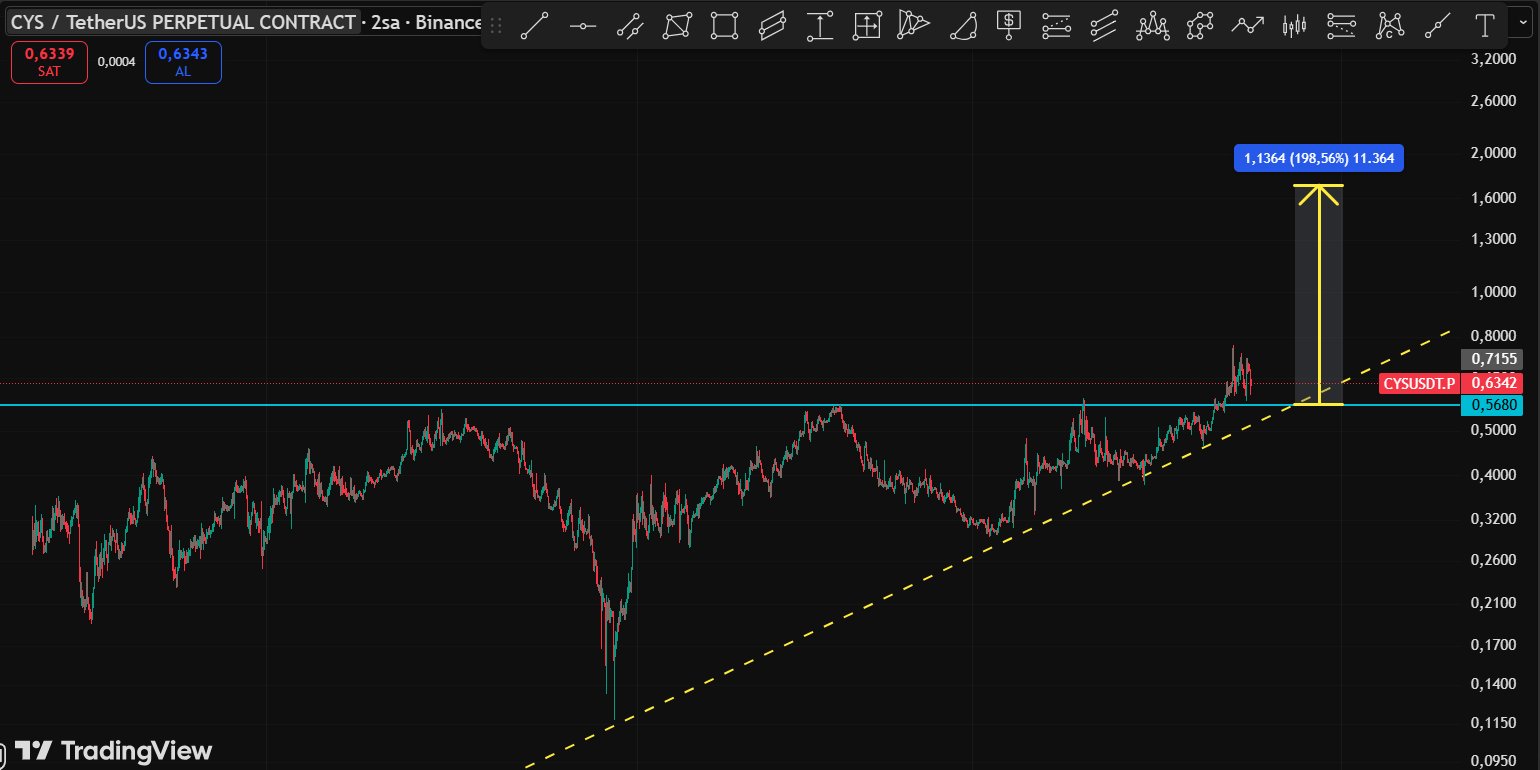This screenshot has width=1540, height=770.
Task: Click the 1,0000 price axis label
Action: [x=1494, y=292]
